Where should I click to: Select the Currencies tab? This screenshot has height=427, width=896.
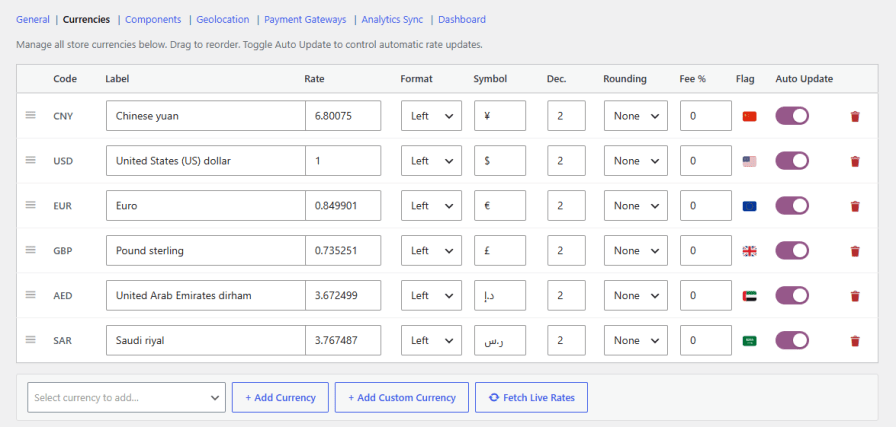(x=86, y=19)
